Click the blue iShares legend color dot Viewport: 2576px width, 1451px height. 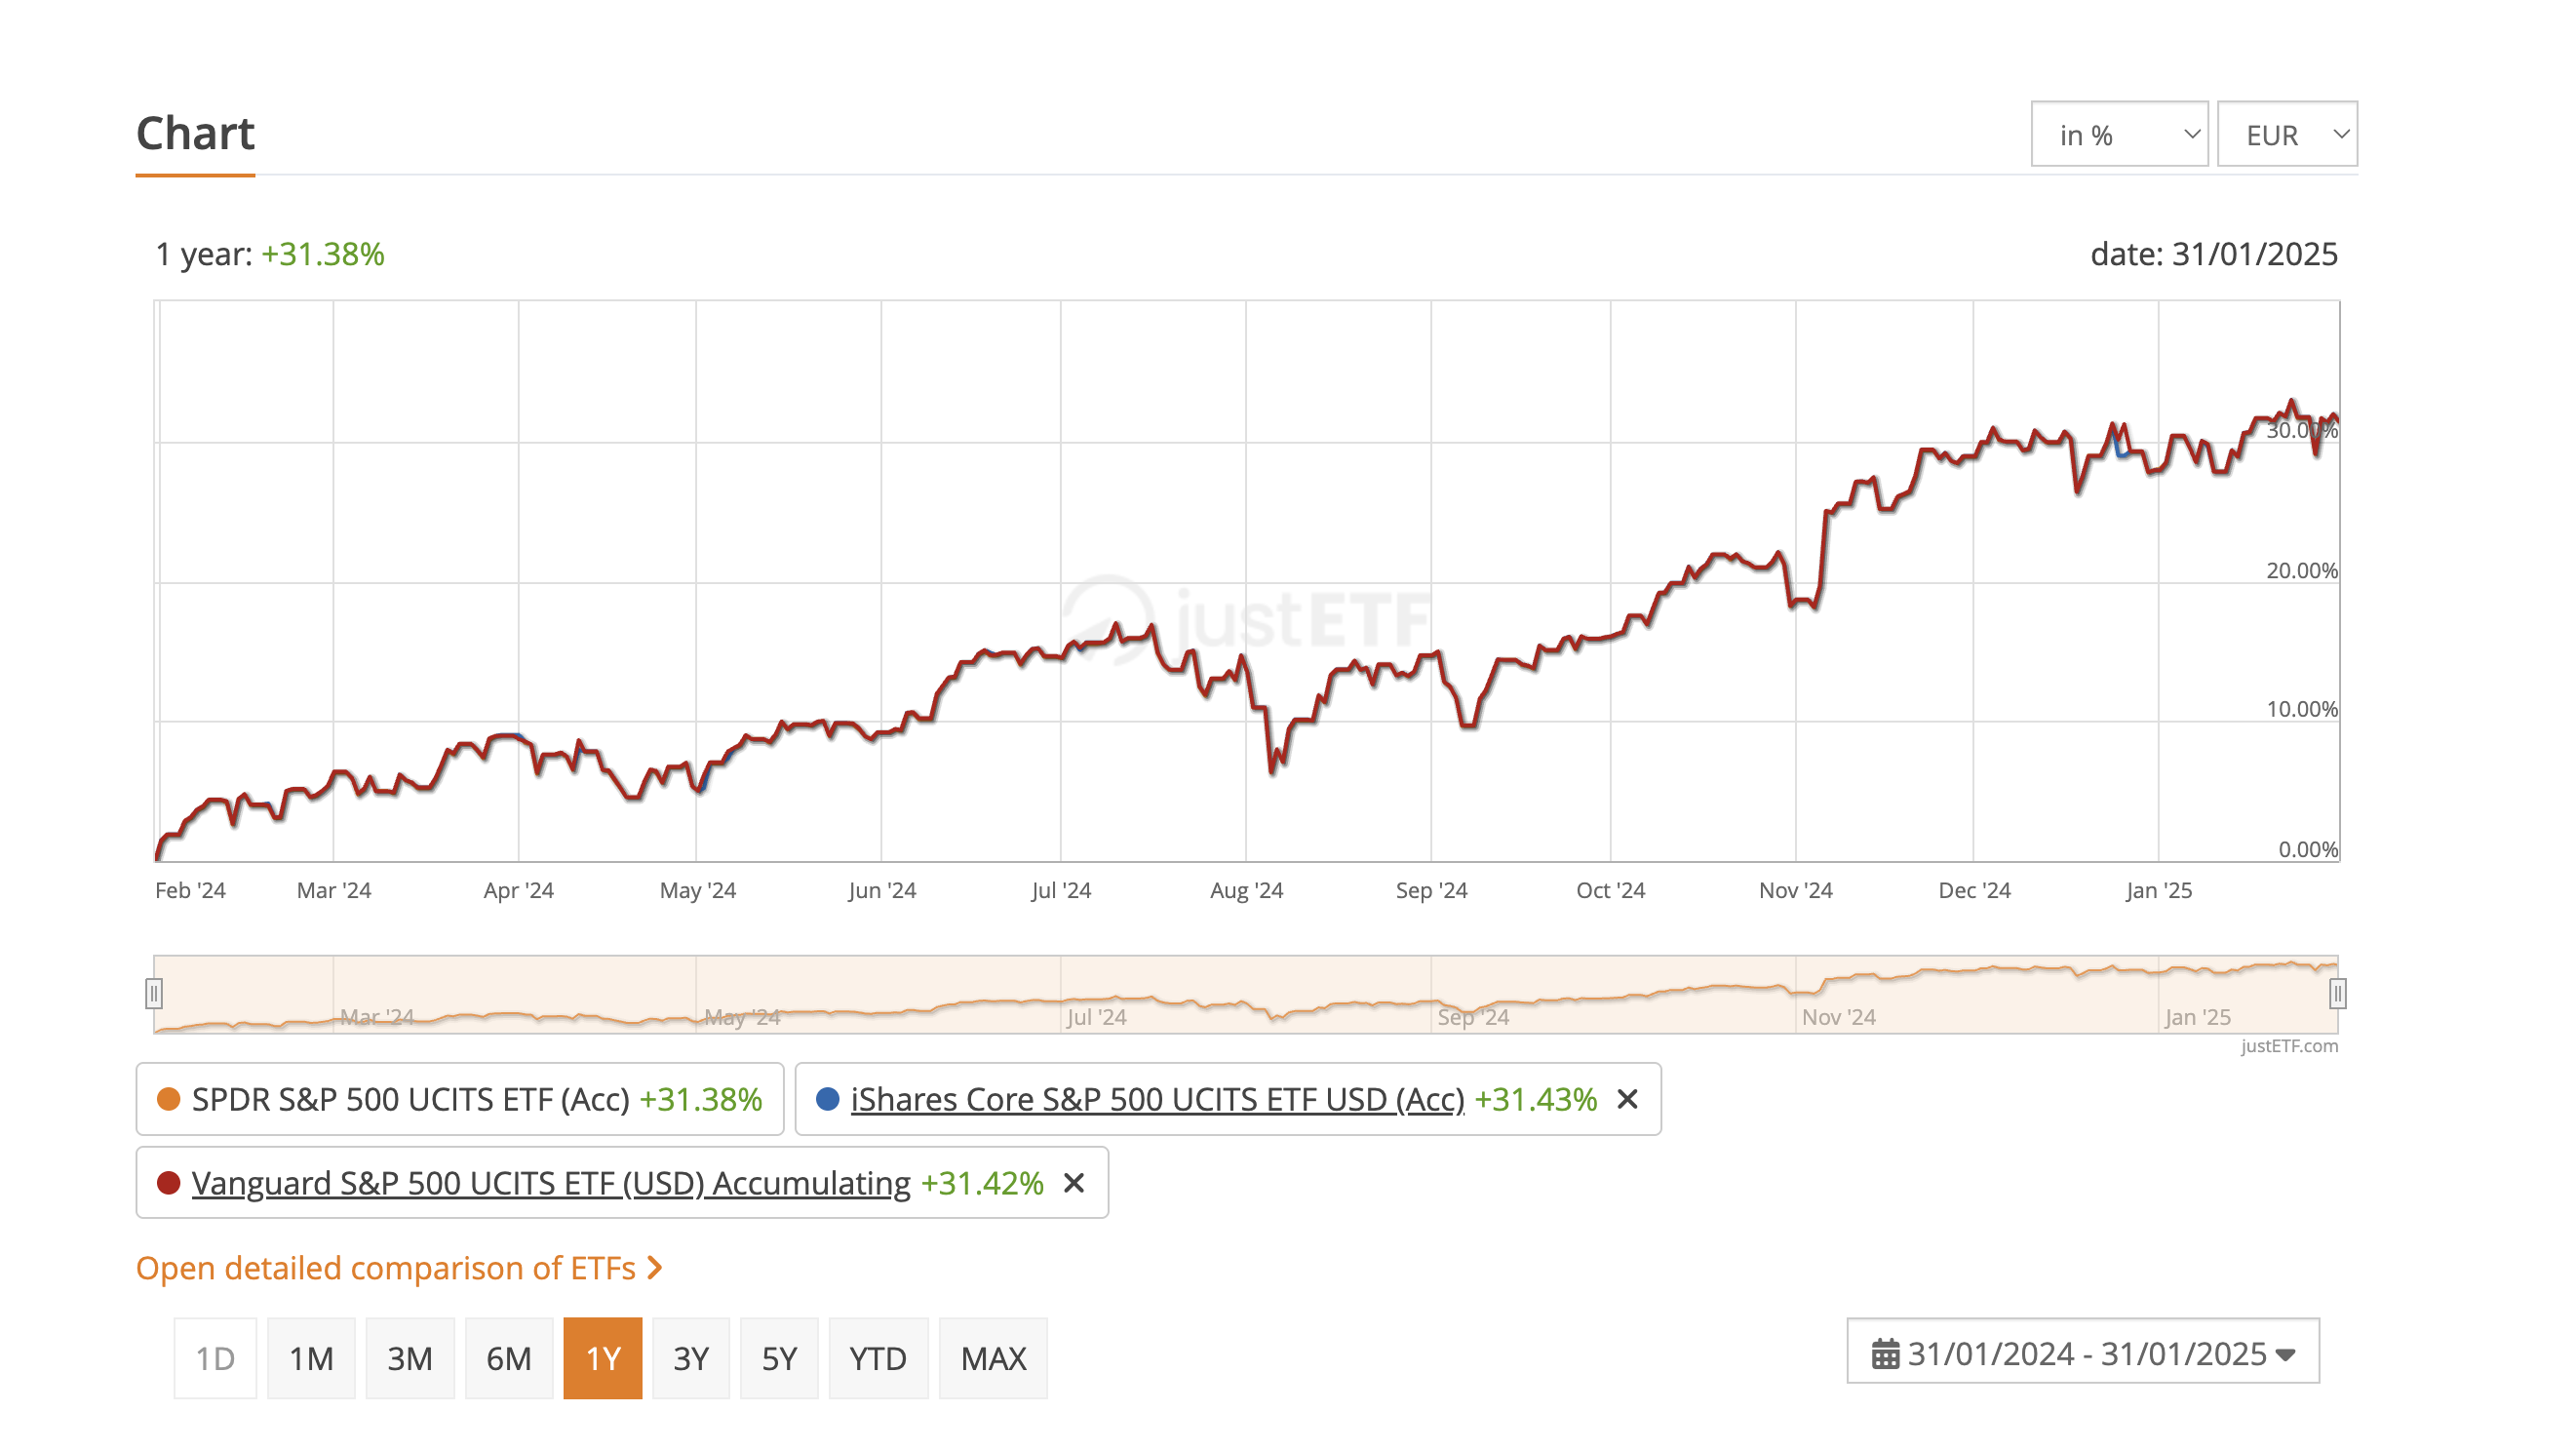[827, 1099]
